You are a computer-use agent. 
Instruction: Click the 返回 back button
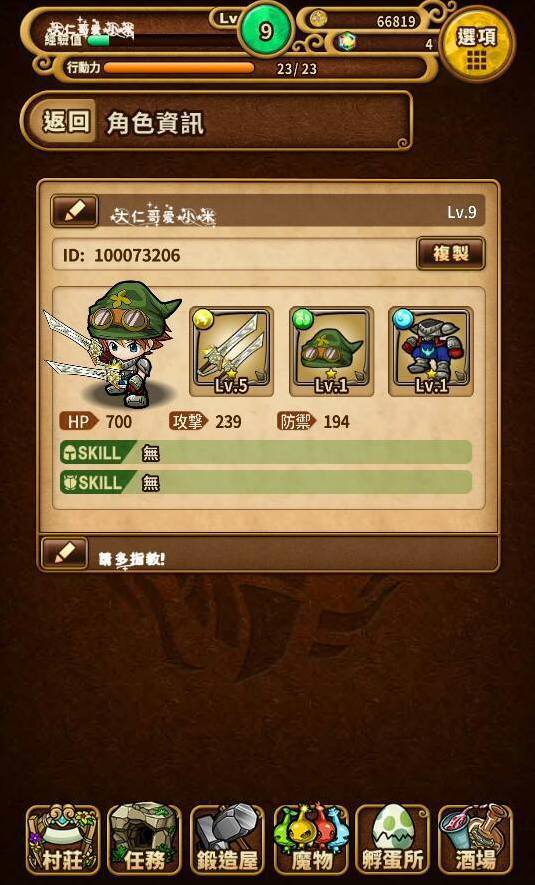[x=66, y=121]
